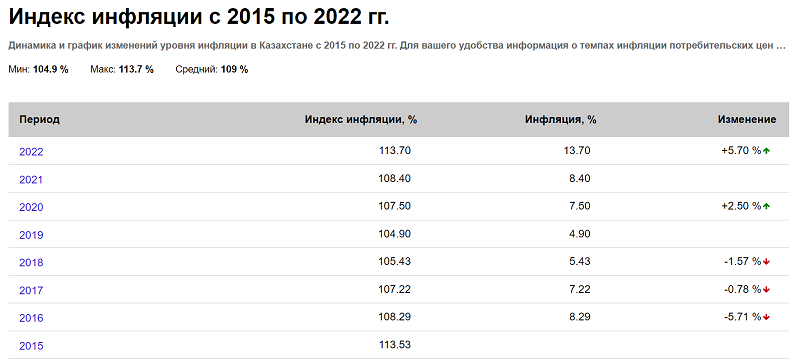Click the truncated description paragraph text

397,45
